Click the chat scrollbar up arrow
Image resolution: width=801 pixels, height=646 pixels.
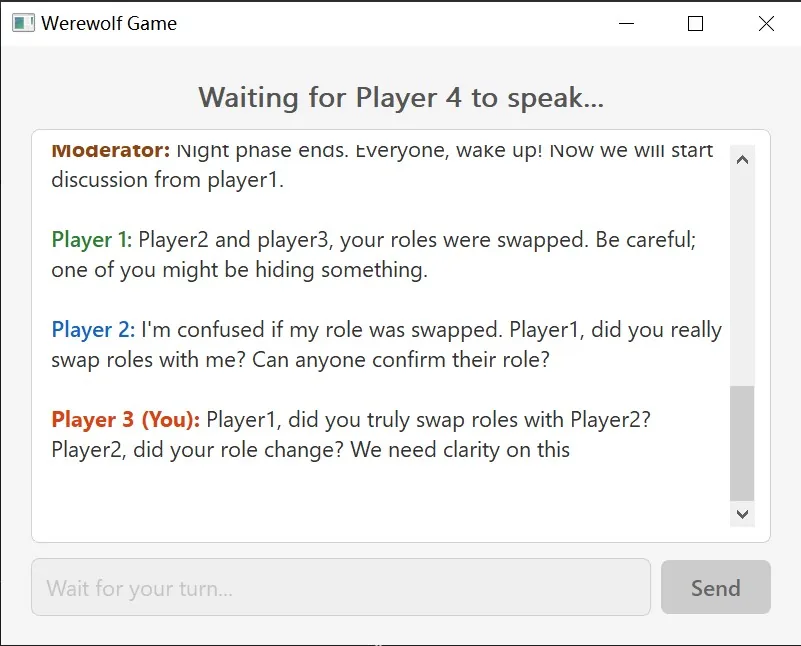pos(742,160)
